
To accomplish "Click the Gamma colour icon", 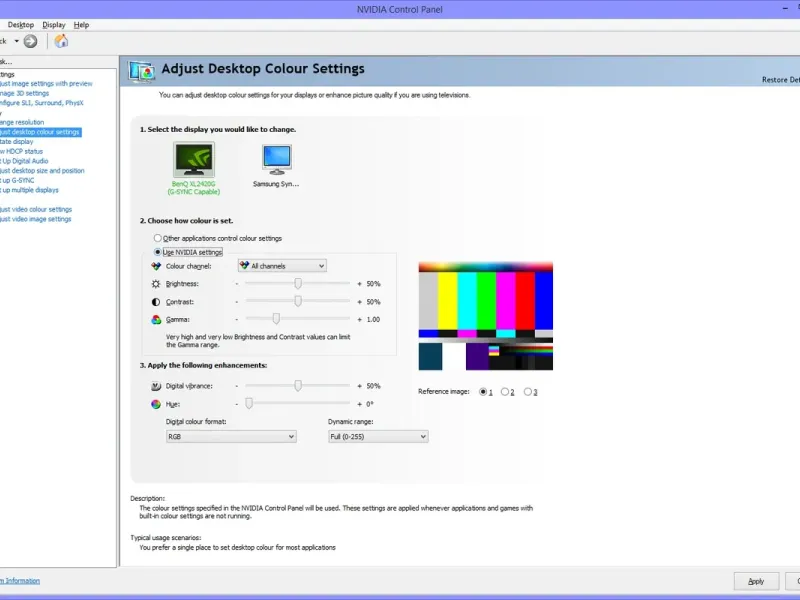I will (x=156, y=320).
